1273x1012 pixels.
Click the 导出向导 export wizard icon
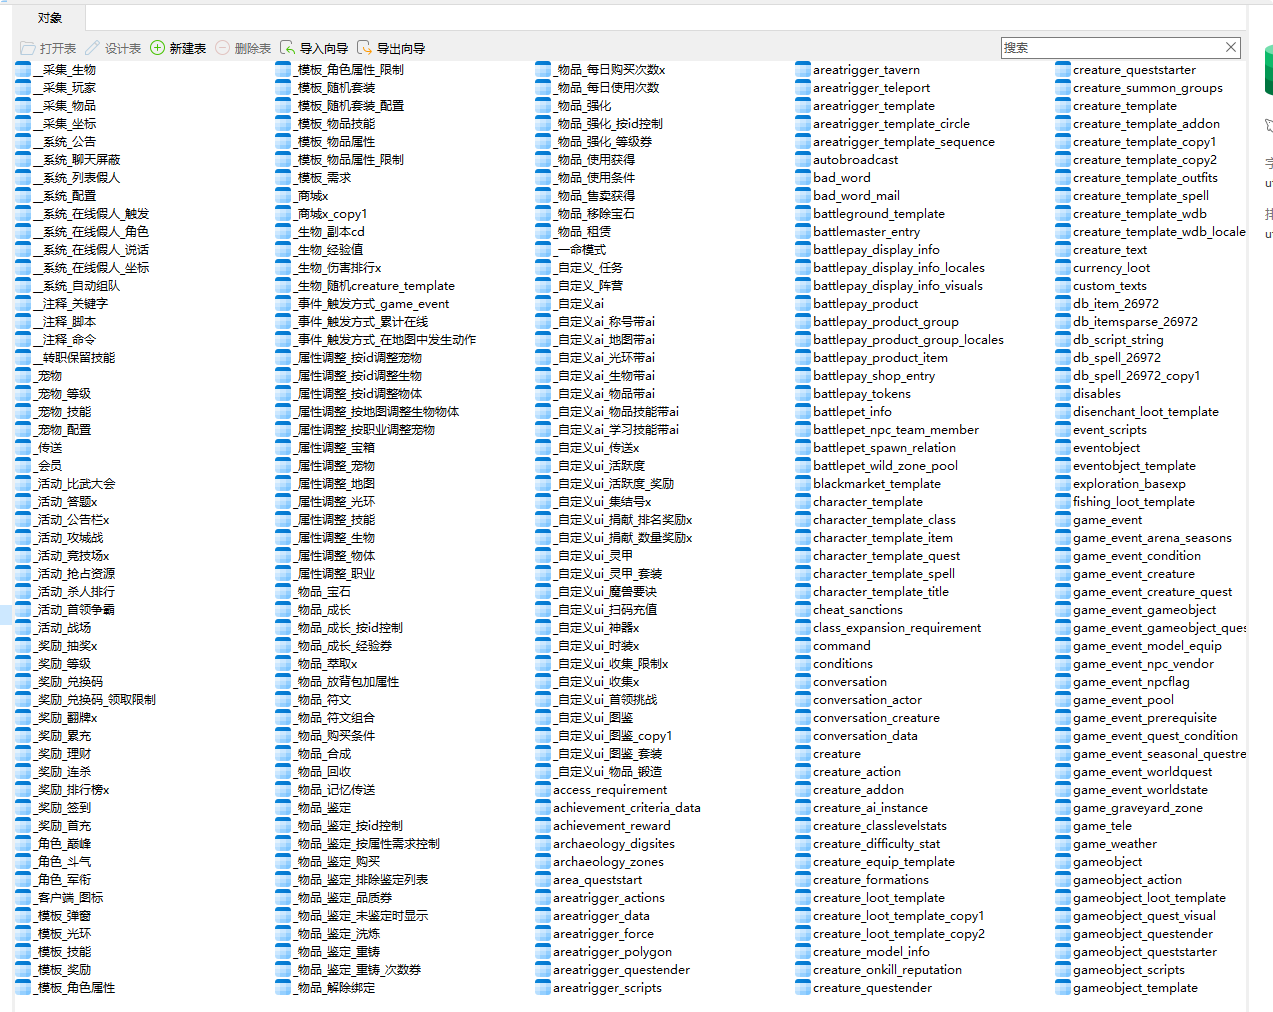pos(365,48)
